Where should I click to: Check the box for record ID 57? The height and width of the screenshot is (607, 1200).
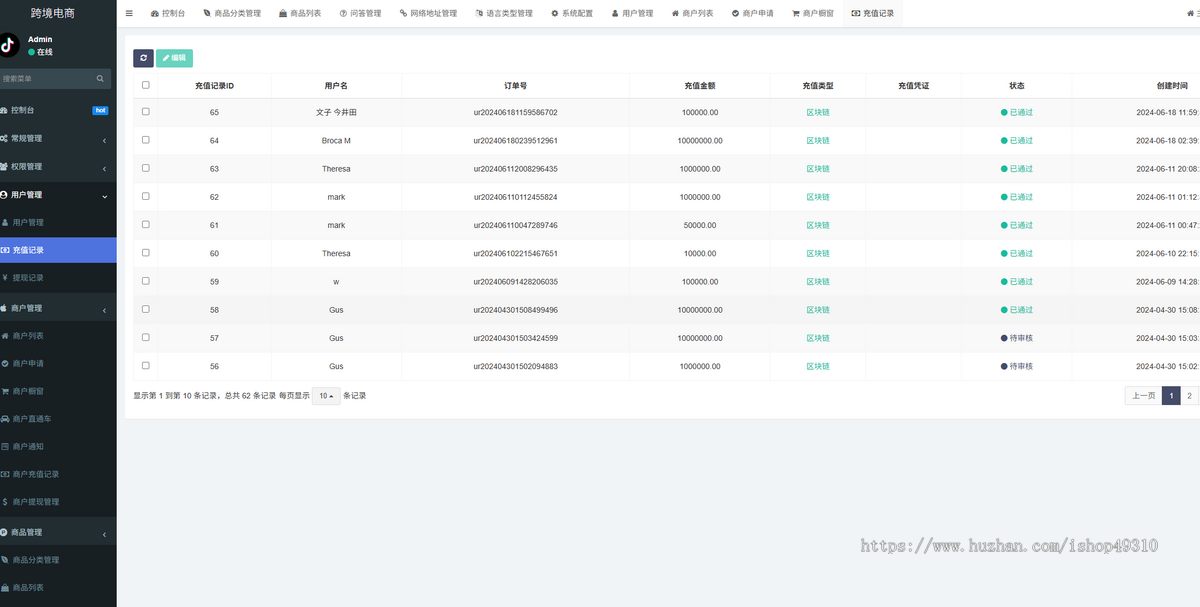point(145,338)
